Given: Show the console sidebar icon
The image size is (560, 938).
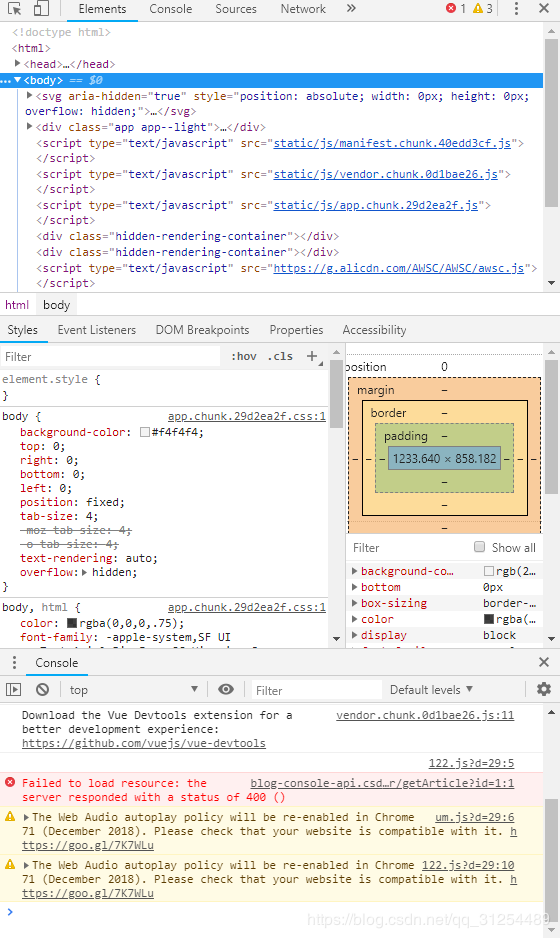Looking at the screenshot, I should [14, 690].
